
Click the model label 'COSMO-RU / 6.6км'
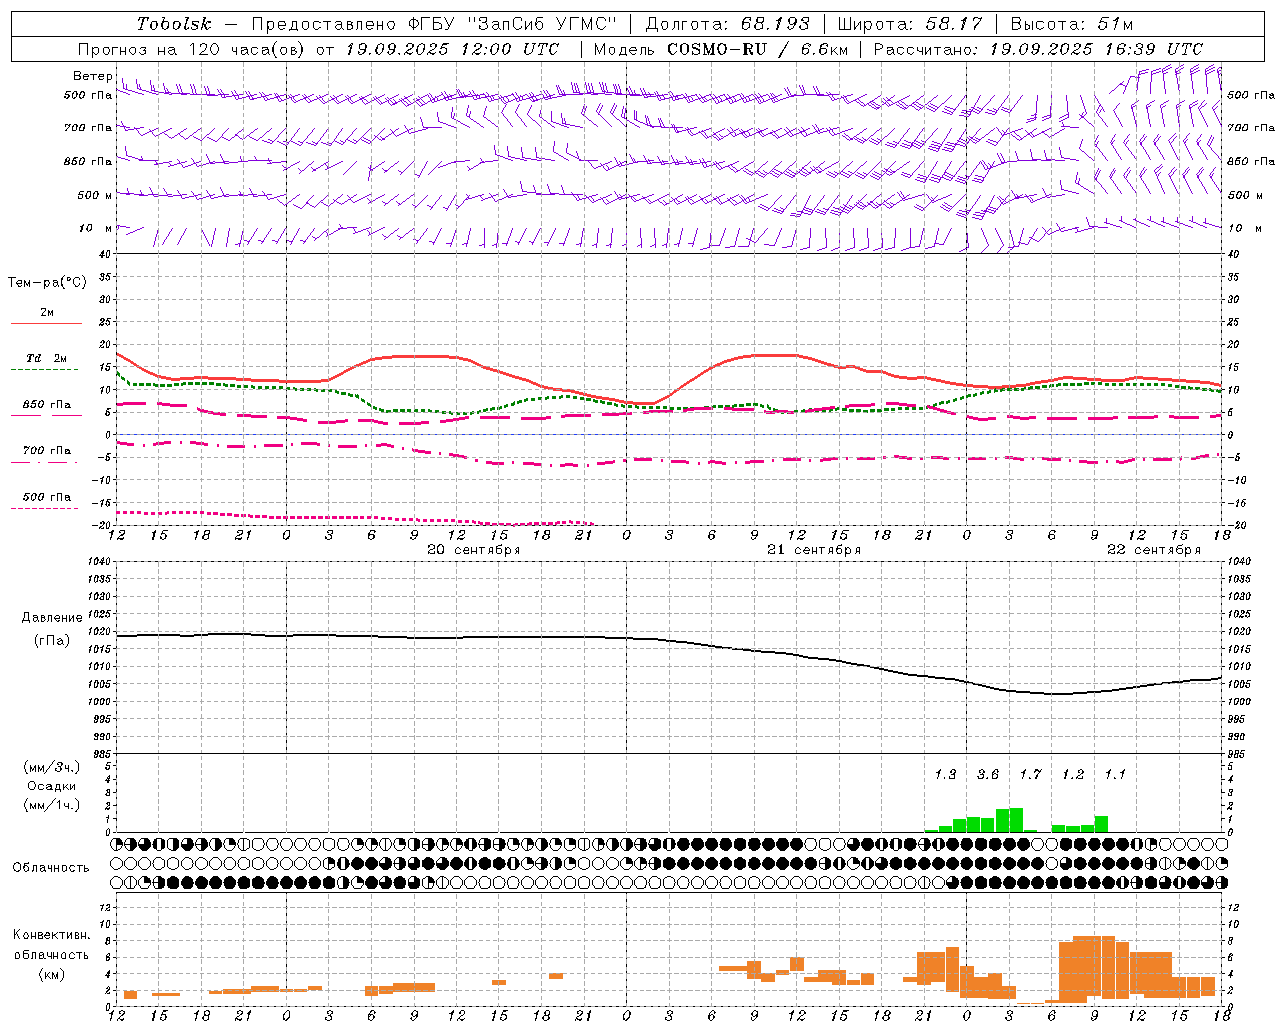[x=758, y=49]
